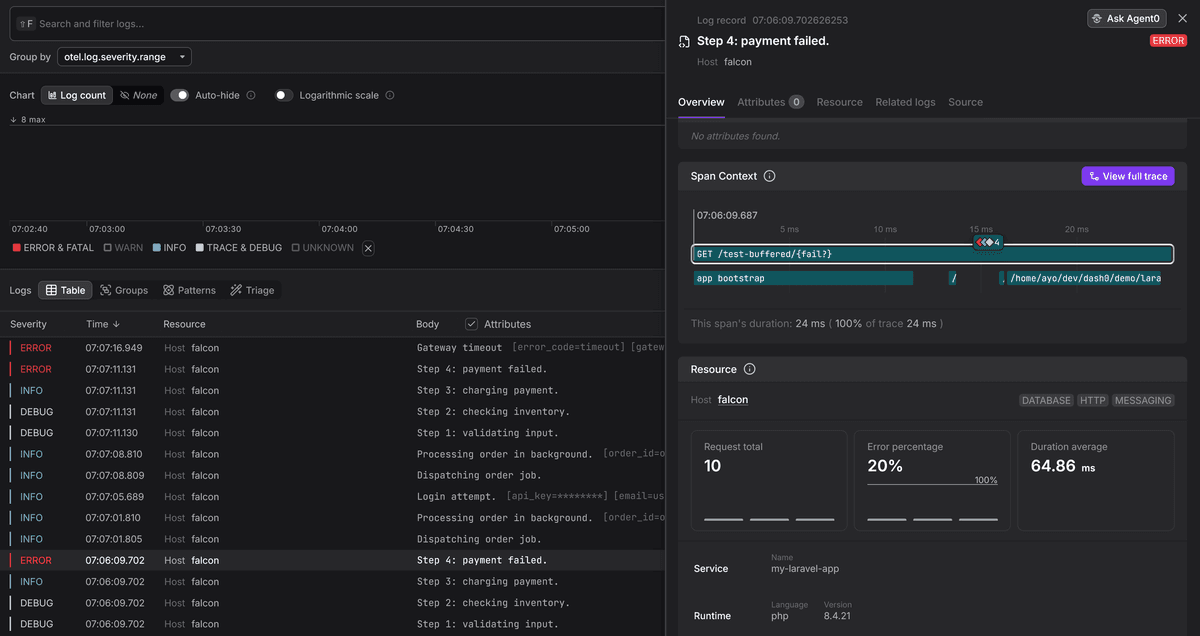Click the log record document icon

click(684, 41)
